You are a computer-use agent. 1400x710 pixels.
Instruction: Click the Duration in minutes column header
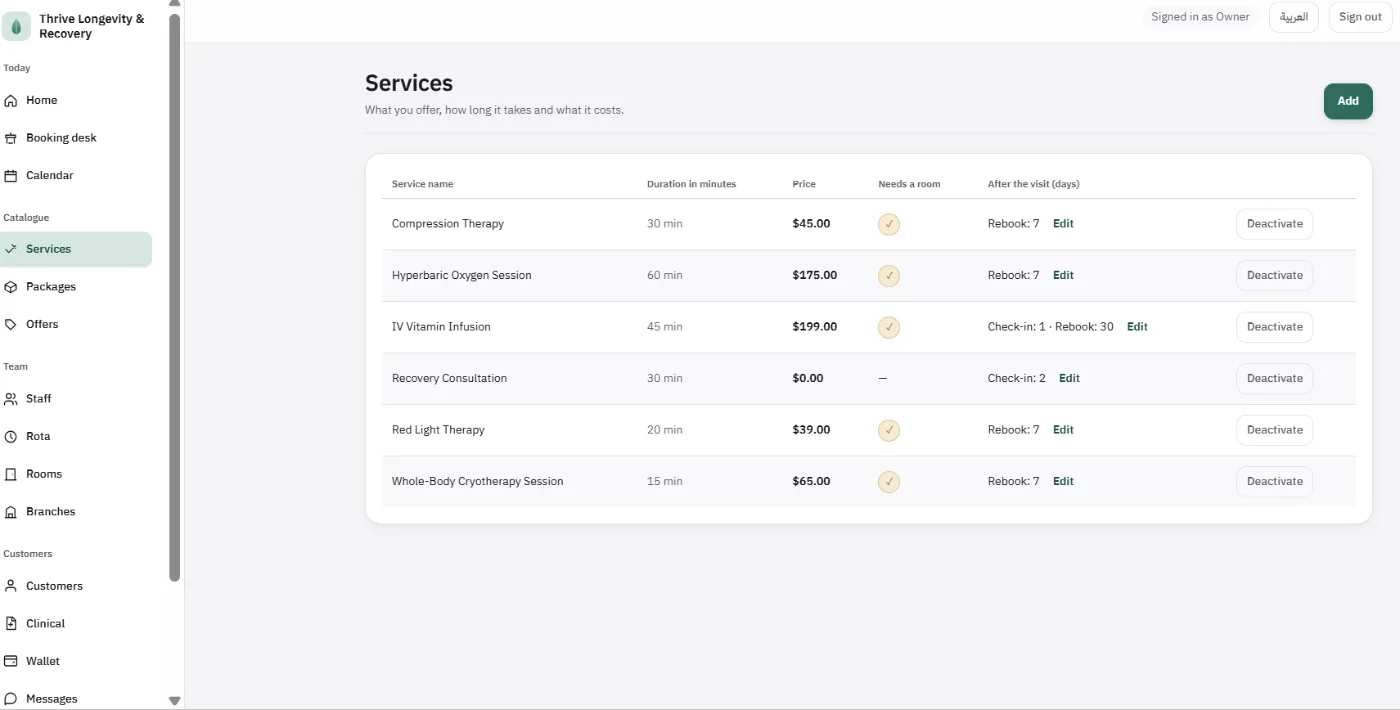click(691, 184)
